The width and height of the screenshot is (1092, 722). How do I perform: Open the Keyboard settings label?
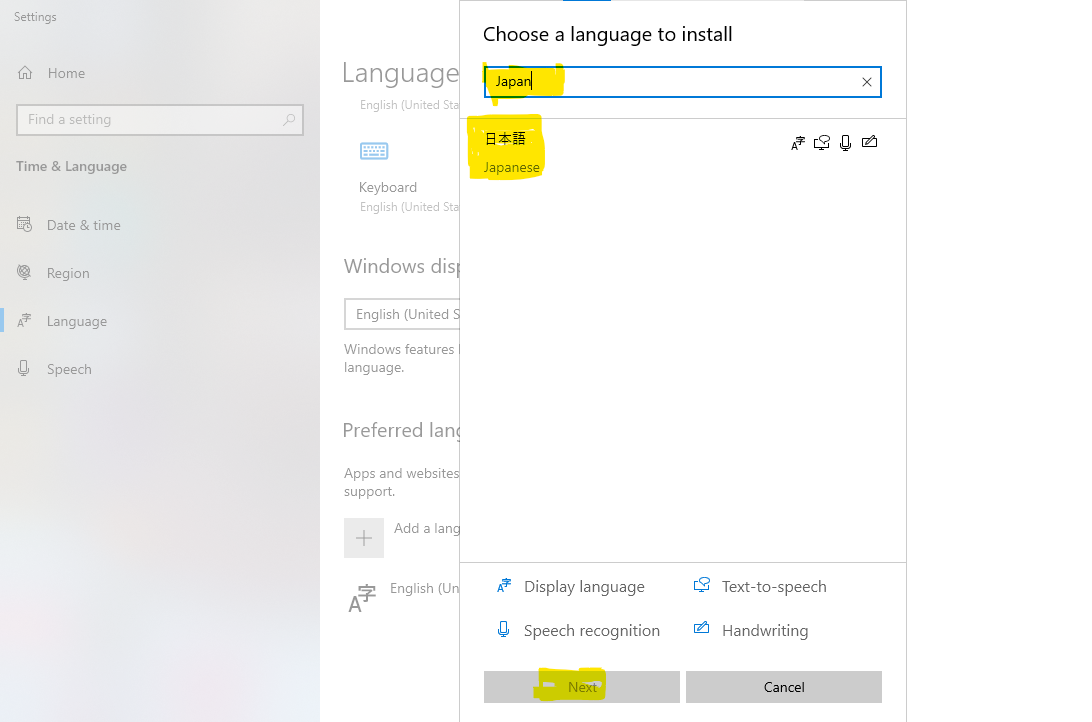point(388,187)
